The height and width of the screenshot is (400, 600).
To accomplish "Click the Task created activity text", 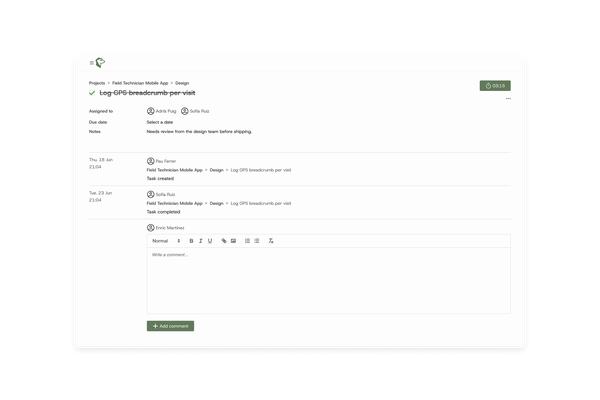I will coord(160,179).
